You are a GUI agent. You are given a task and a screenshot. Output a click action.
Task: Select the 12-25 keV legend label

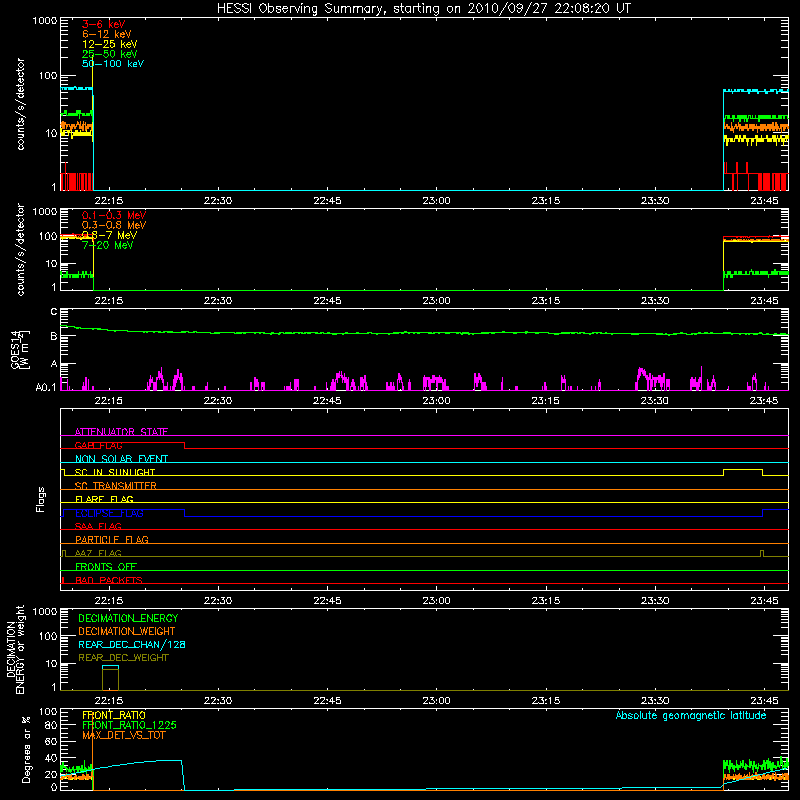[110, 44]
